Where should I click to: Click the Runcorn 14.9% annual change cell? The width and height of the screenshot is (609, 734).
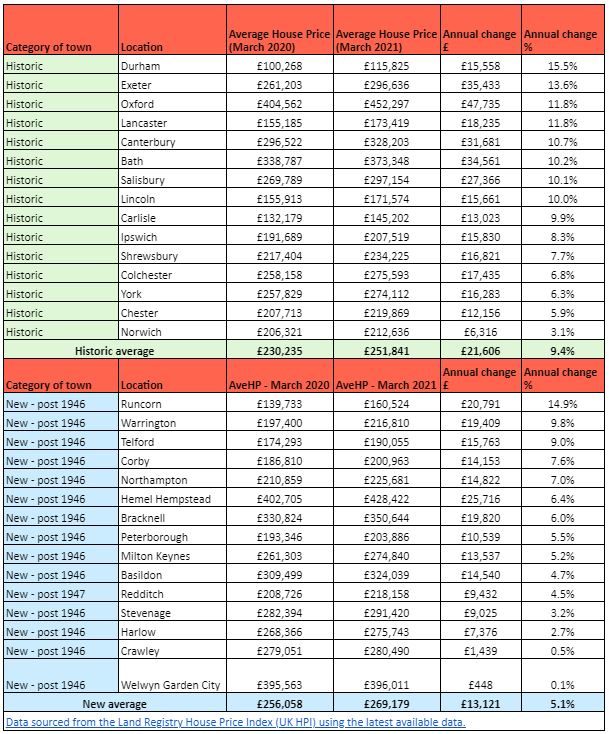[563, 403]
